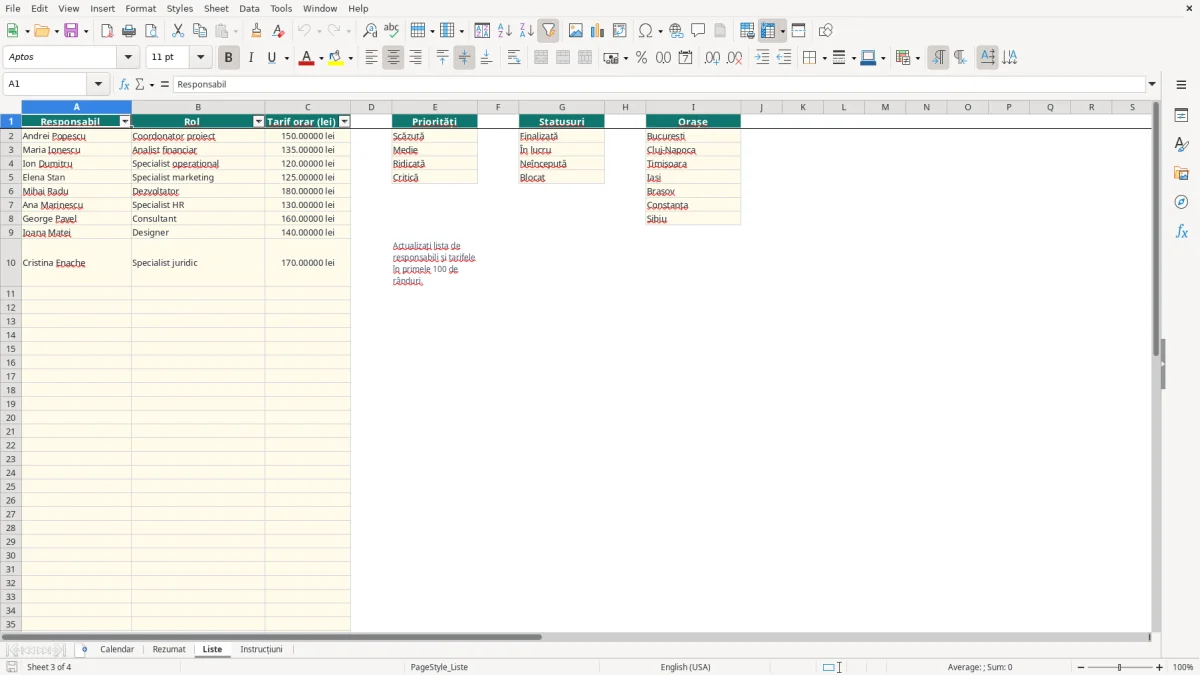
Task: Click Split Window icon
Action: tap(798, 31)
